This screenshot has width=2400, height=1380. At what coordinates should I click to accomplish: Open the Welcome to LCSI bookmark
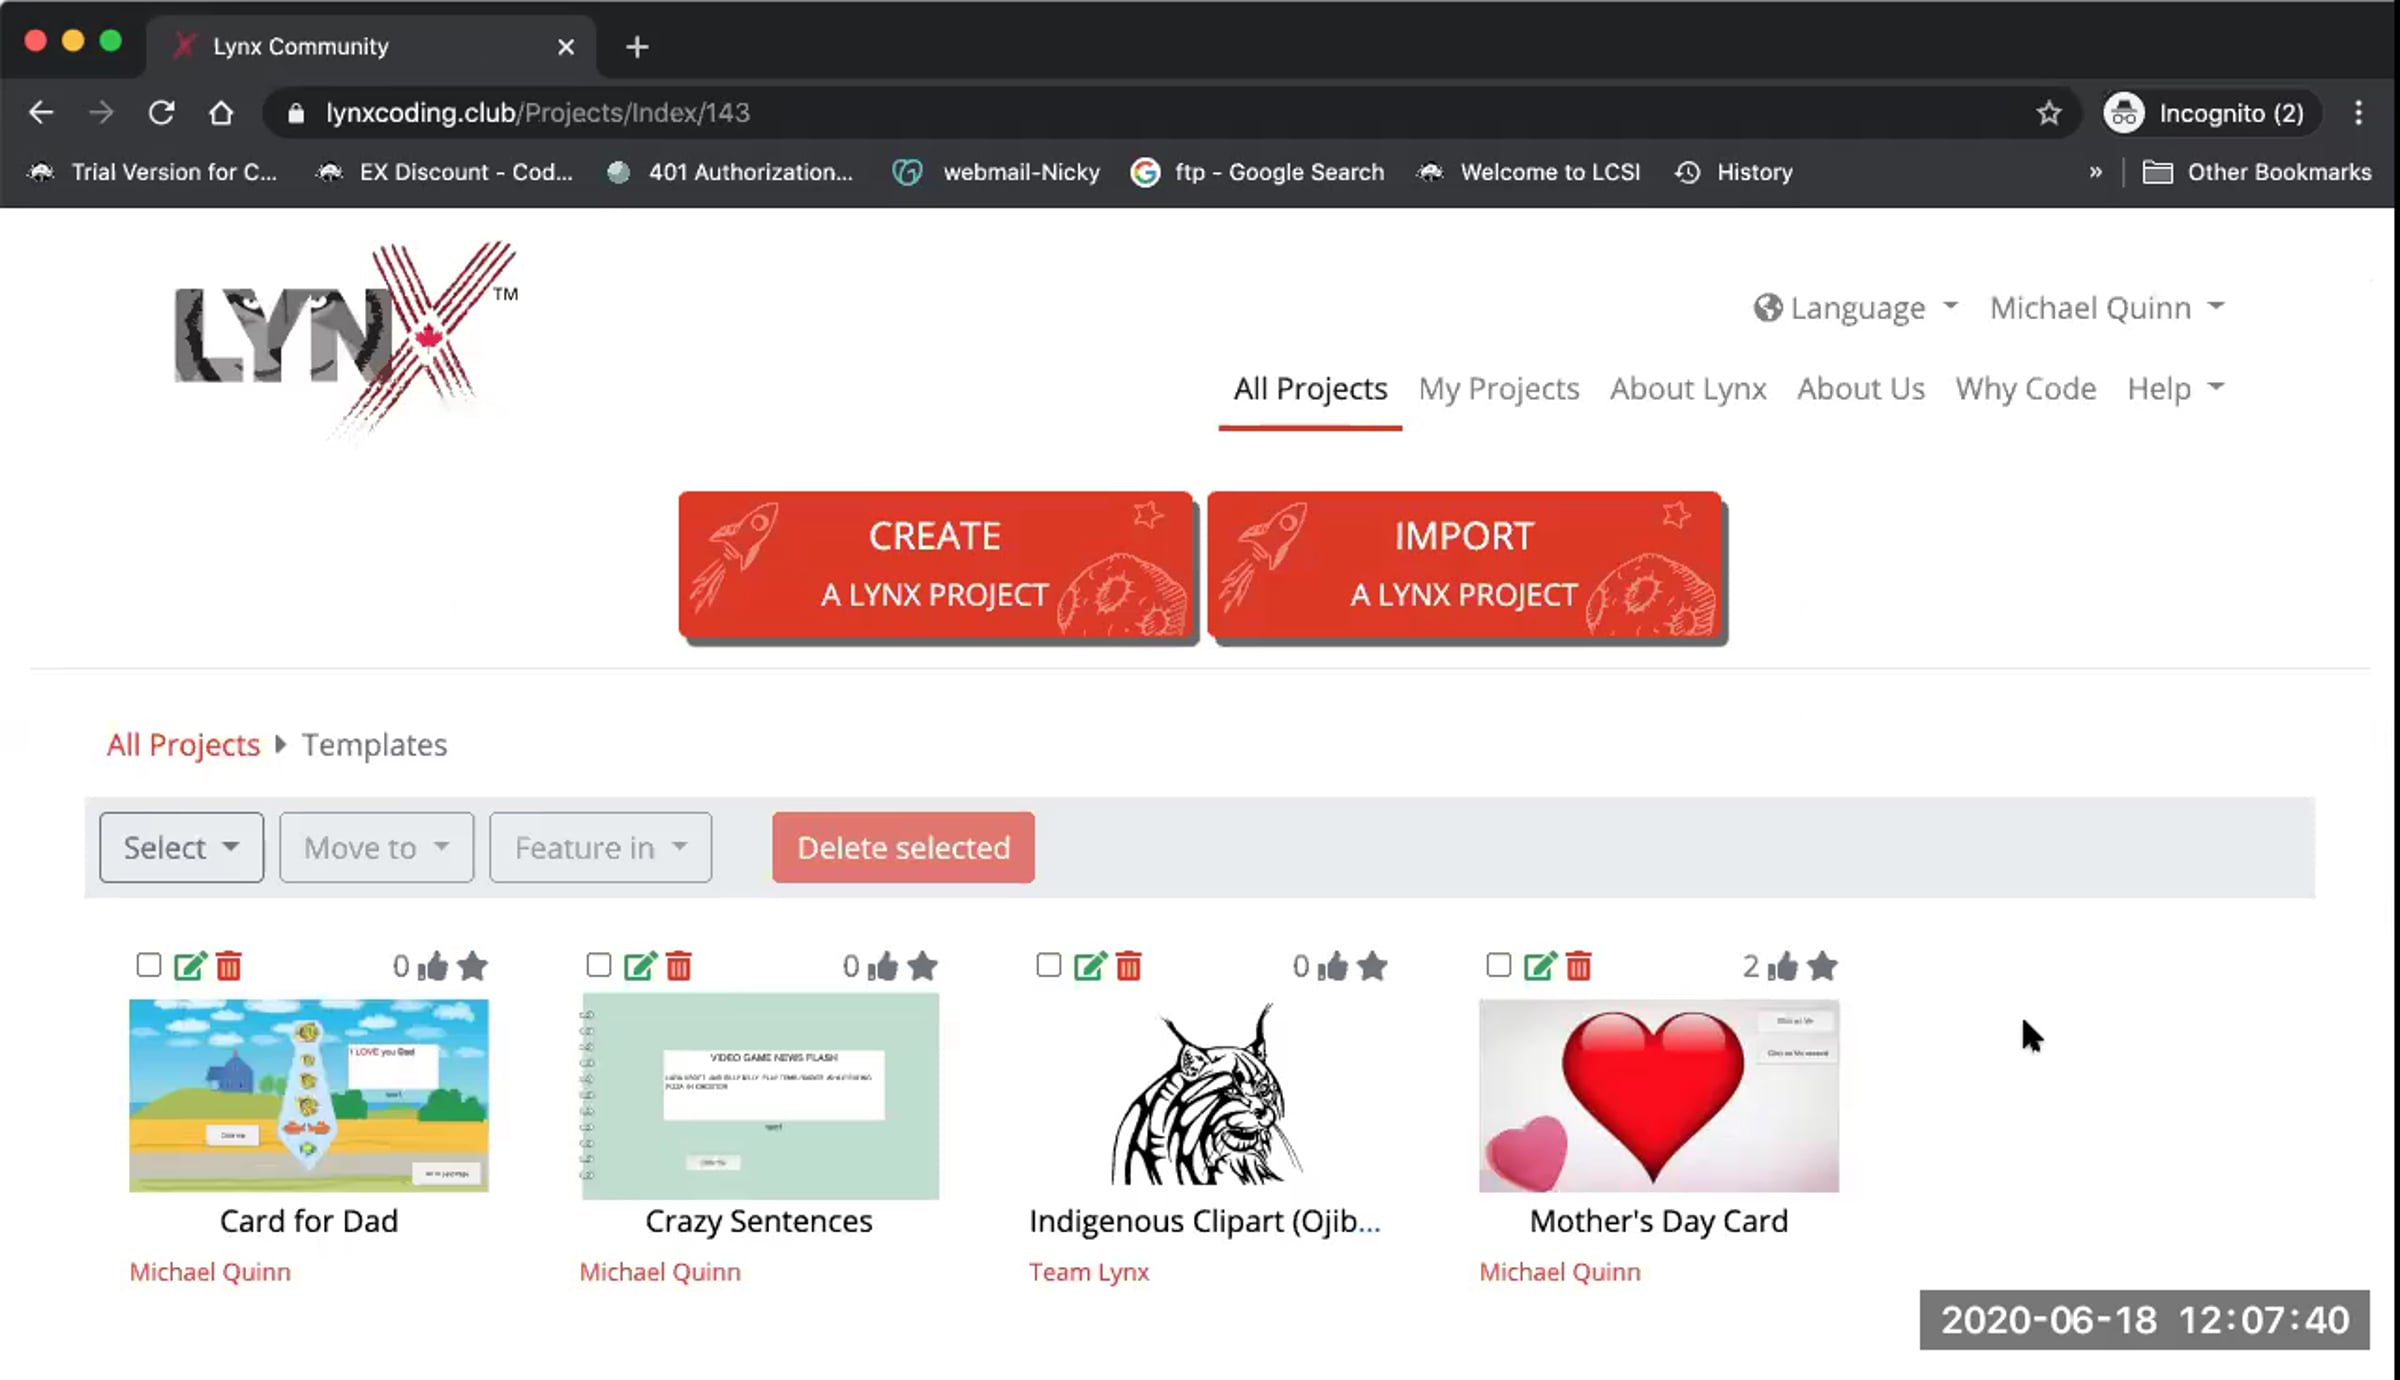point(1529,172)
